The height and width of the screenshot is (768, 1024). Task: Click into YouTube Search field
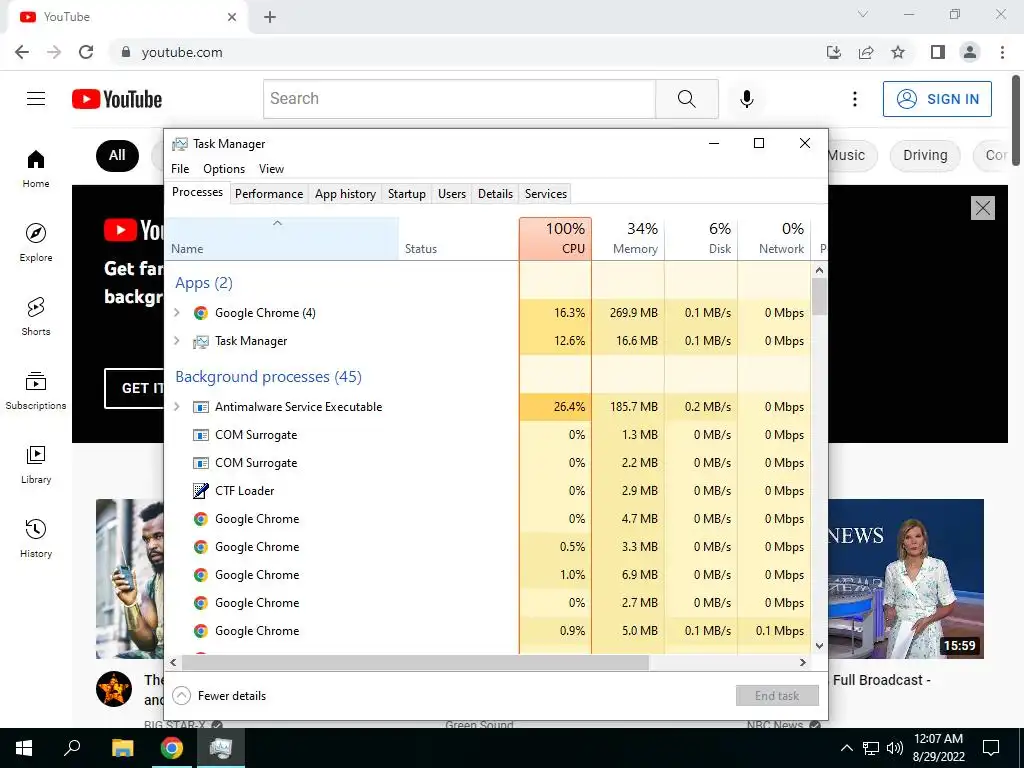pos(460,99)
